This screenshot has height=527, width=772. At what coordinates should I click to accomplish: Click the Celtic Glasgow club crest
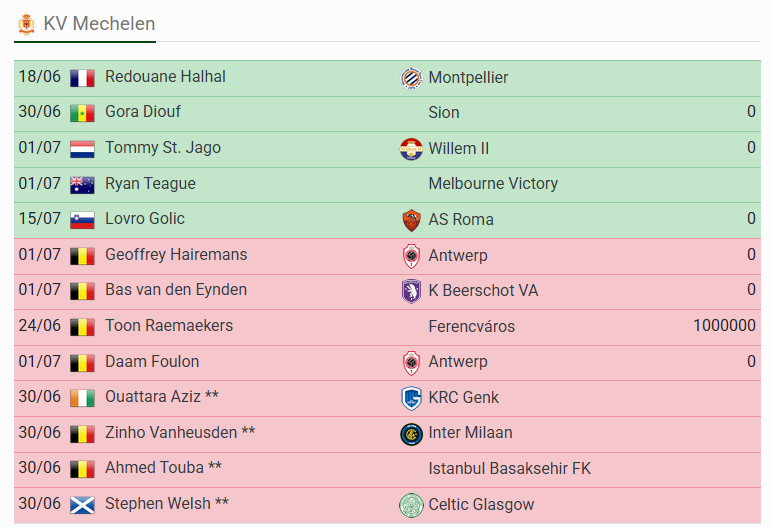click(x=411, y=505)
